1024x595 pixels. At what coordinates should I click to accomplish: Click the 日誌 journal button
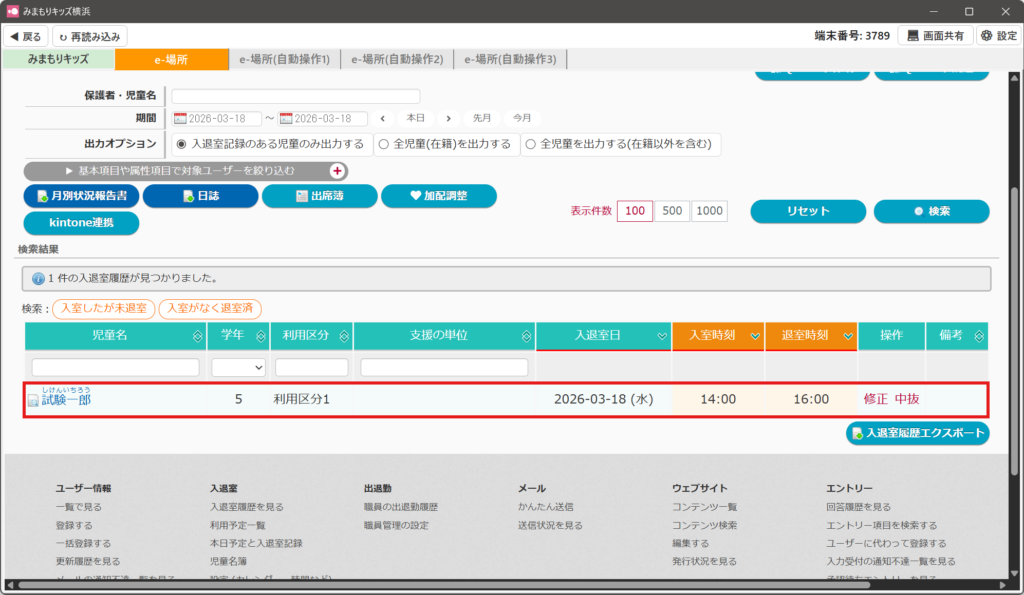[x=200, y=196]
